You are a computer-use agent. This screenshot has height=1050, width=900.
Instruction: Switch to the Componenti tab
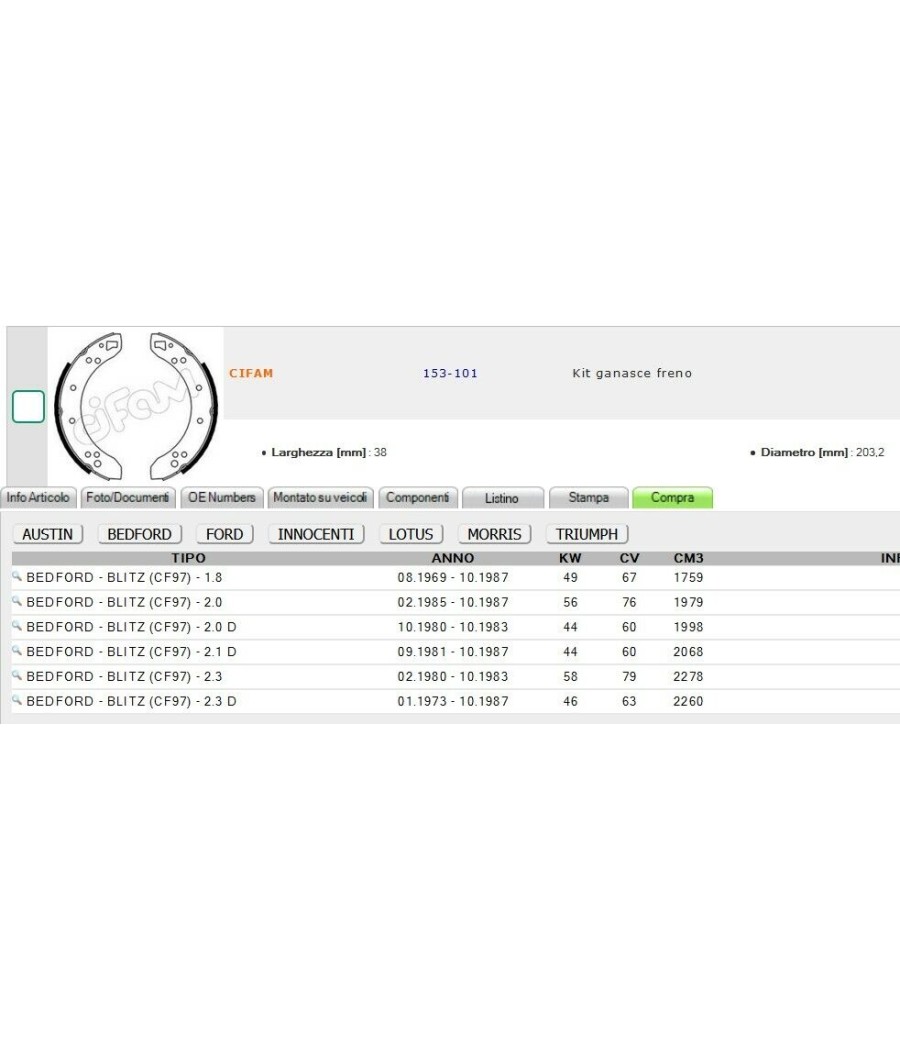point(418,498)
